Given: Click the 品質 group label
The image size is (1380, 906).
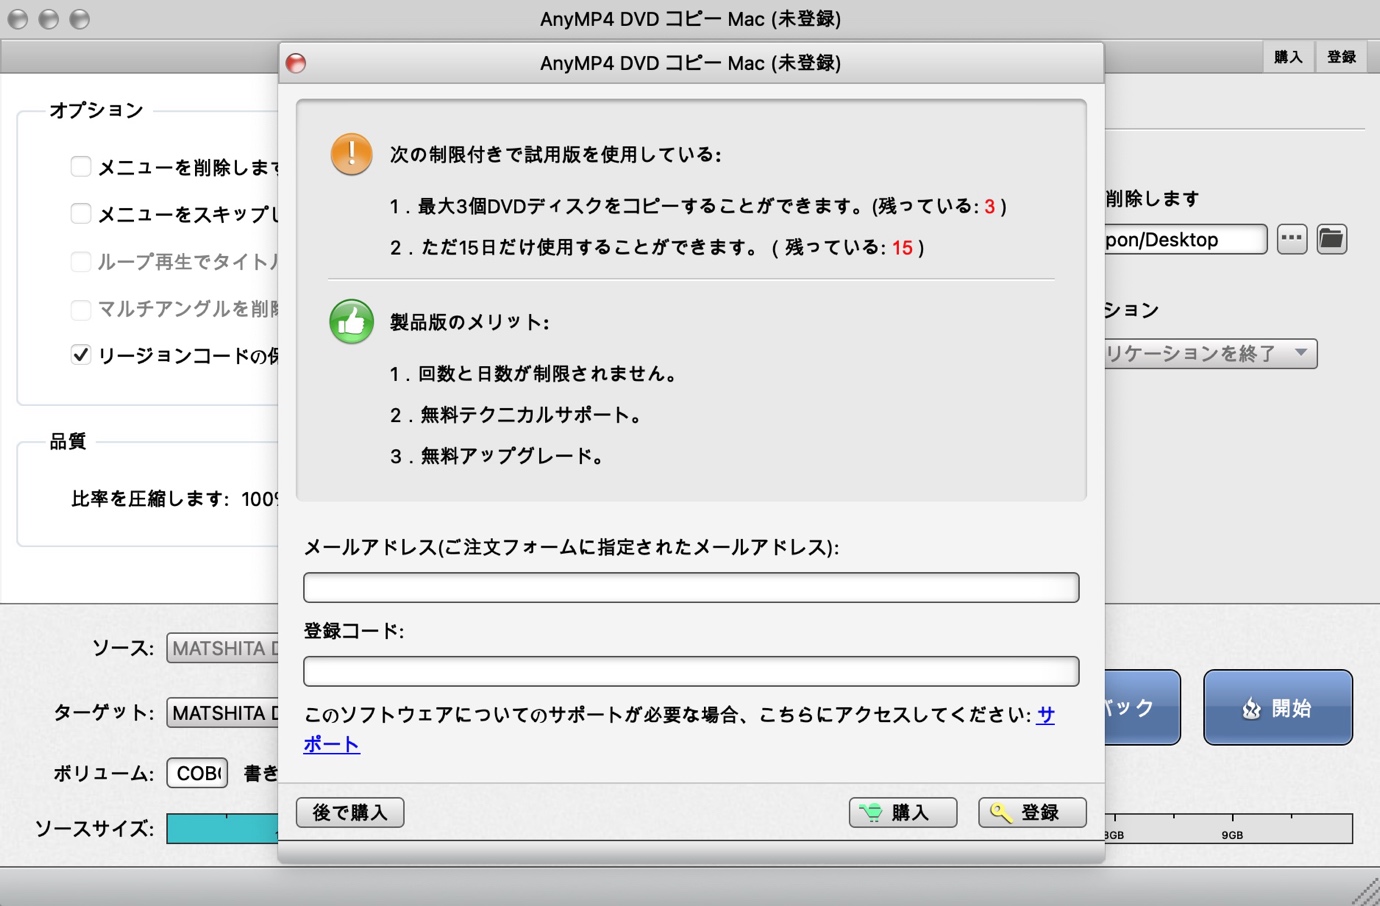Looking at the screenshot, I should pyautogui.click(x=68, y=441).
